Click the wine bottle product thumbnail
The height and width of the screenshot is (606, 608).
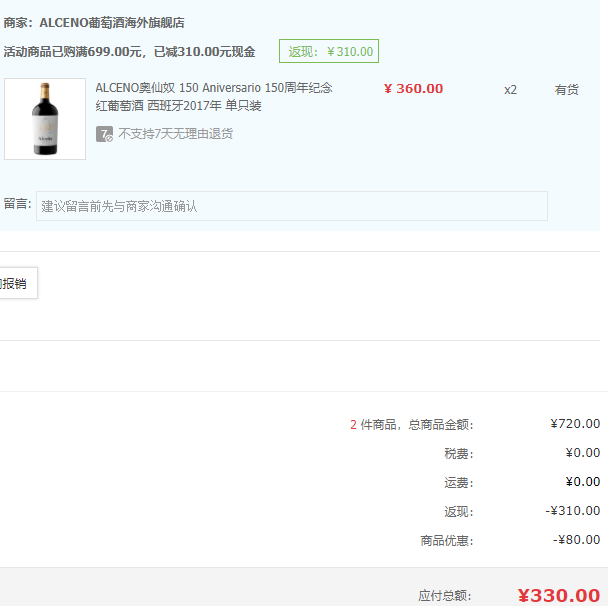pyautogui.click(x=45, y=119)
